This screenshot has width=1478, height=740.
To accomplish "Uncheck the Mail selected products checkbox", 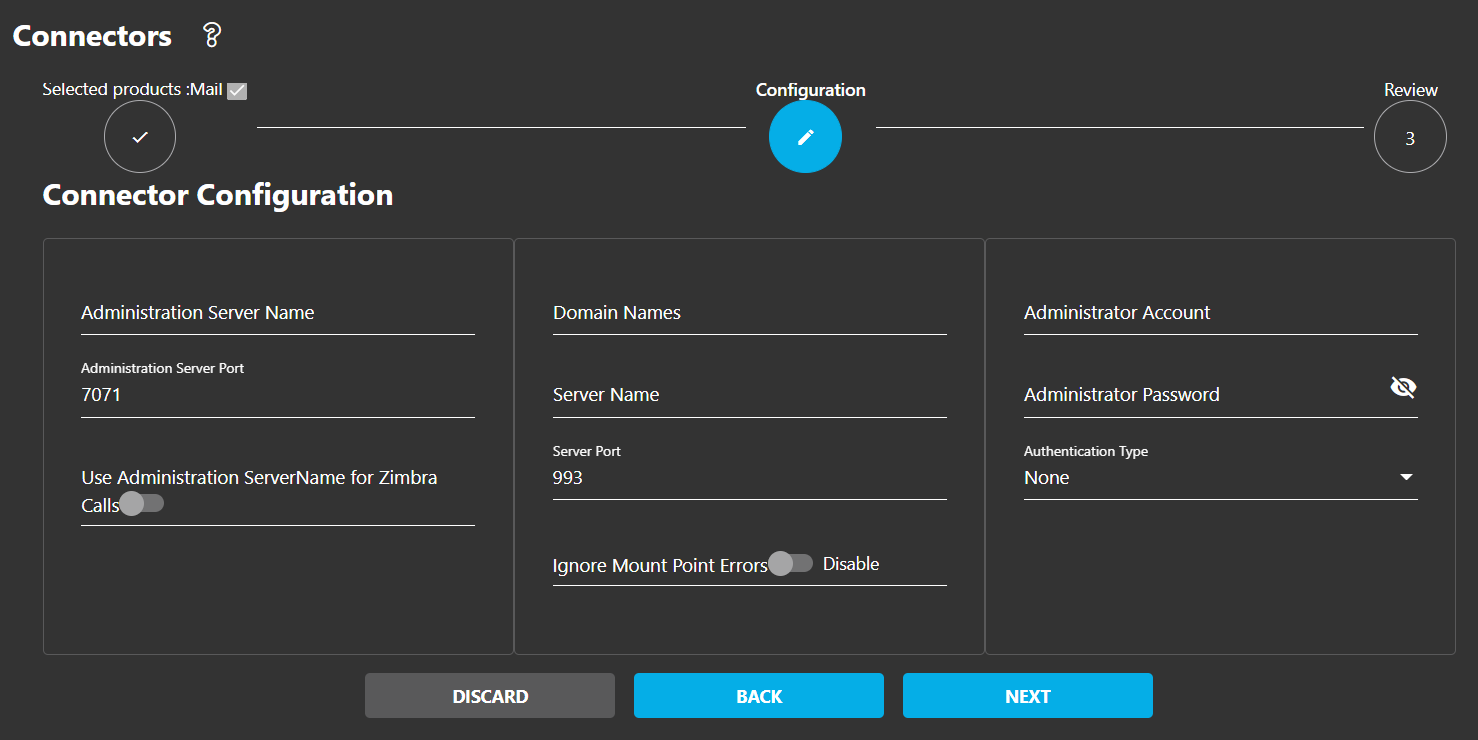I will (236, 90).
